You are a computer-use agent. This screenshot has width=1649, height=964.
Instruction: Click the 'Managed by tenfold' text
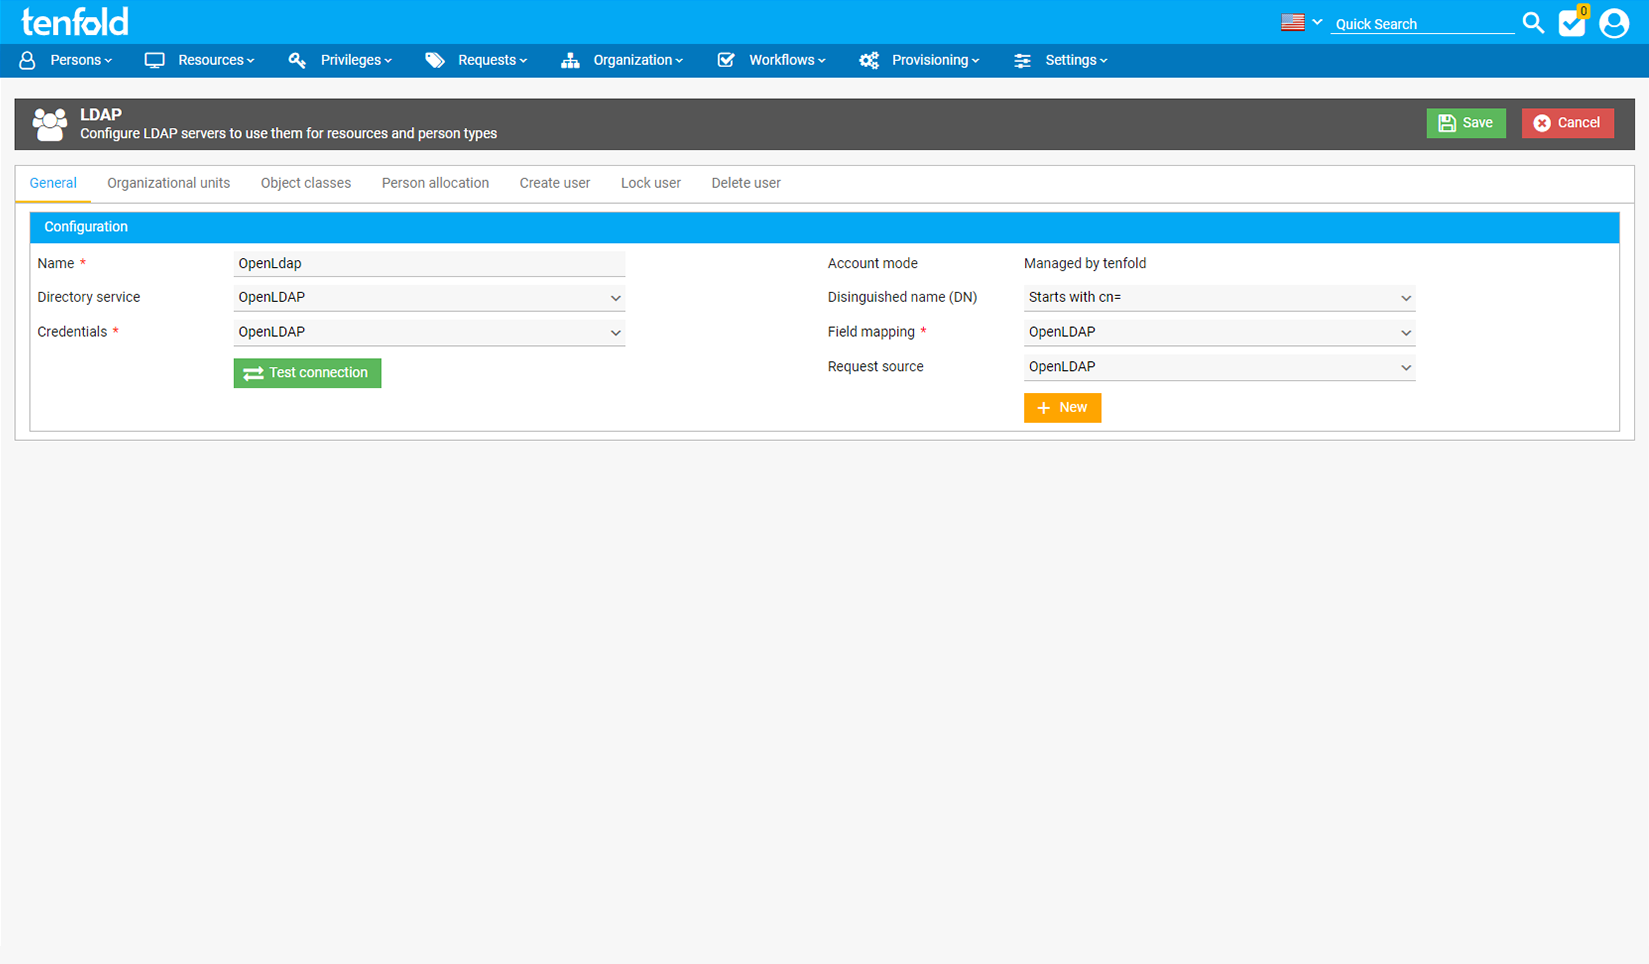[1085, 263]
